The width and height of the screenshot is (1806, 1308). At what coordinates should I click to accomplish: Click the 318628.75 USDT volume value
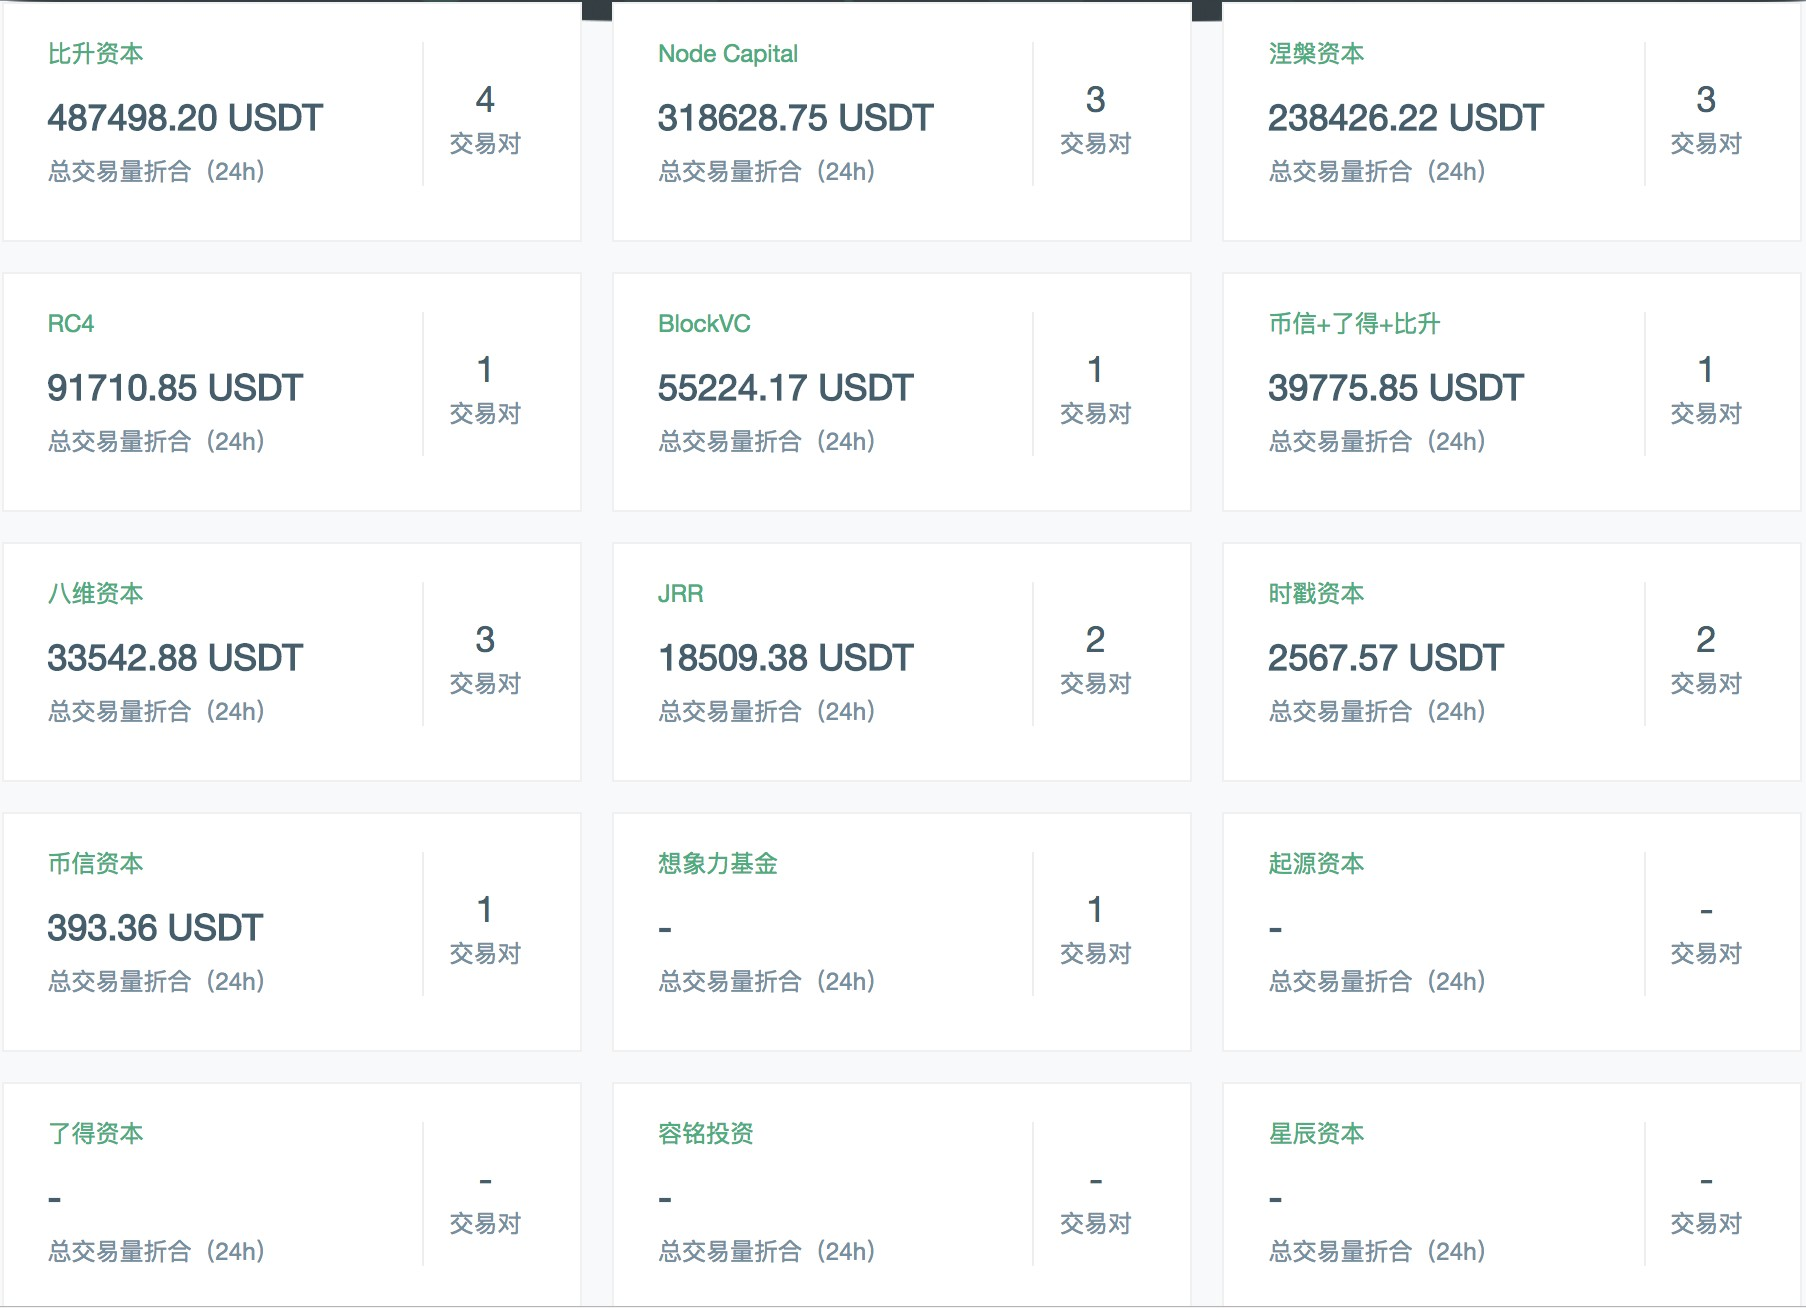(x=796, y=118)
